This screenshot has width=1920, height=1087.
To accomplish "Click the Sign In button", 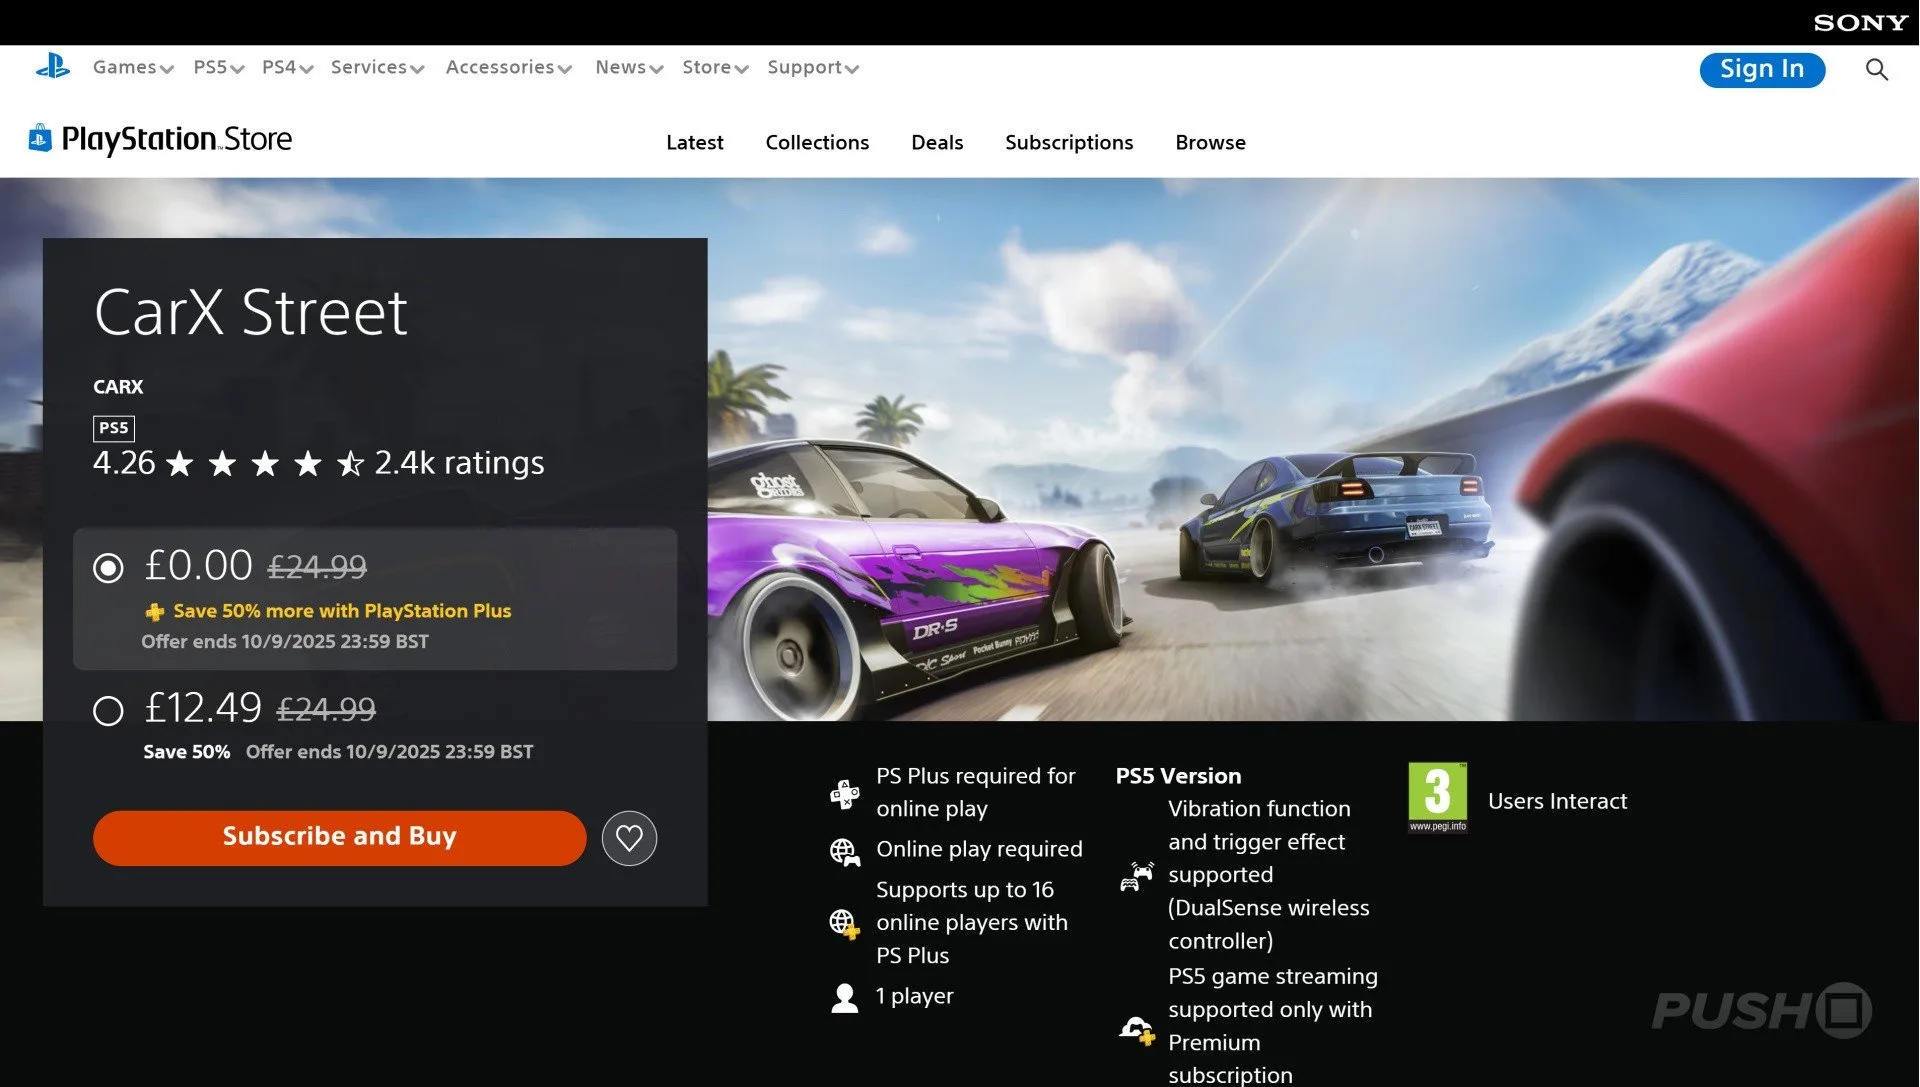I will point(1761,69).
